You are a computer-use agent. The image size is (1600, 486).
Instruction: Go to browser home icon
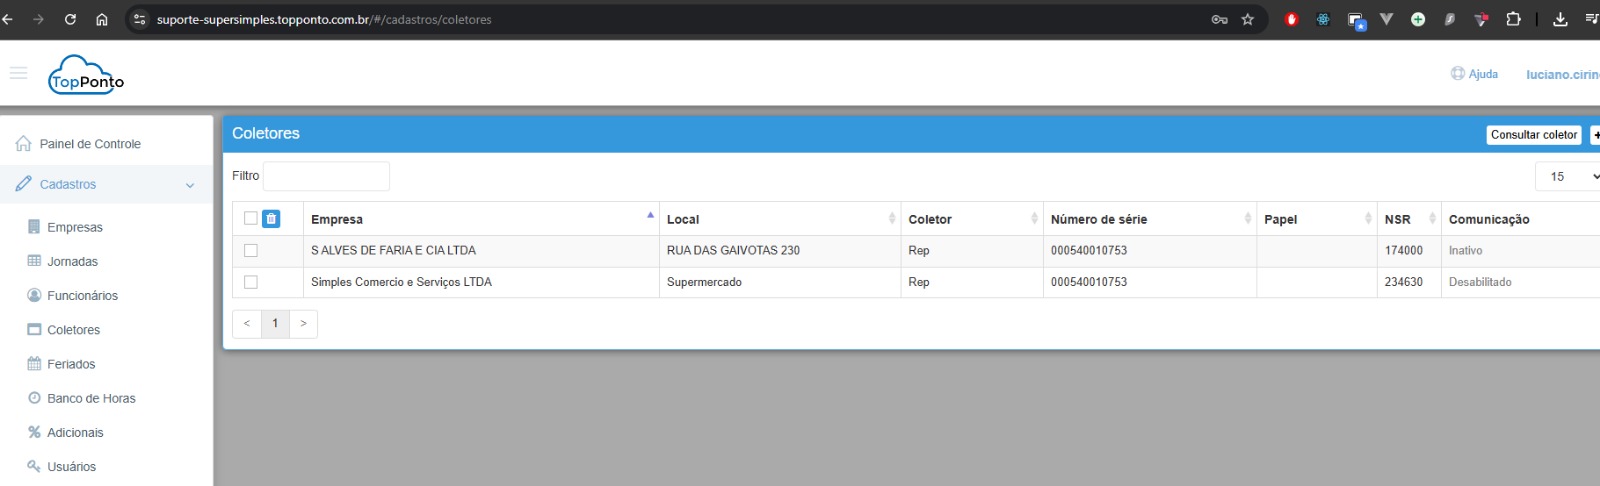point(102,19)
